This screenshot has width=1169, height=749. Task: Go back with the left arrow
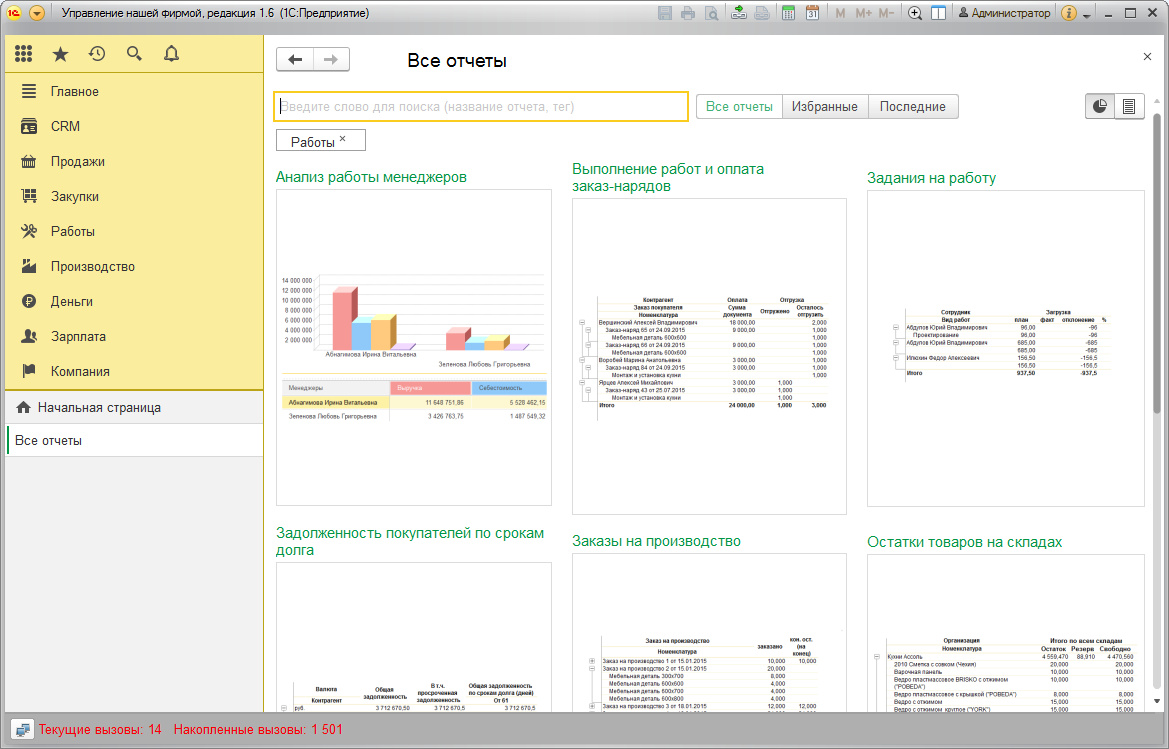[295, 60]
